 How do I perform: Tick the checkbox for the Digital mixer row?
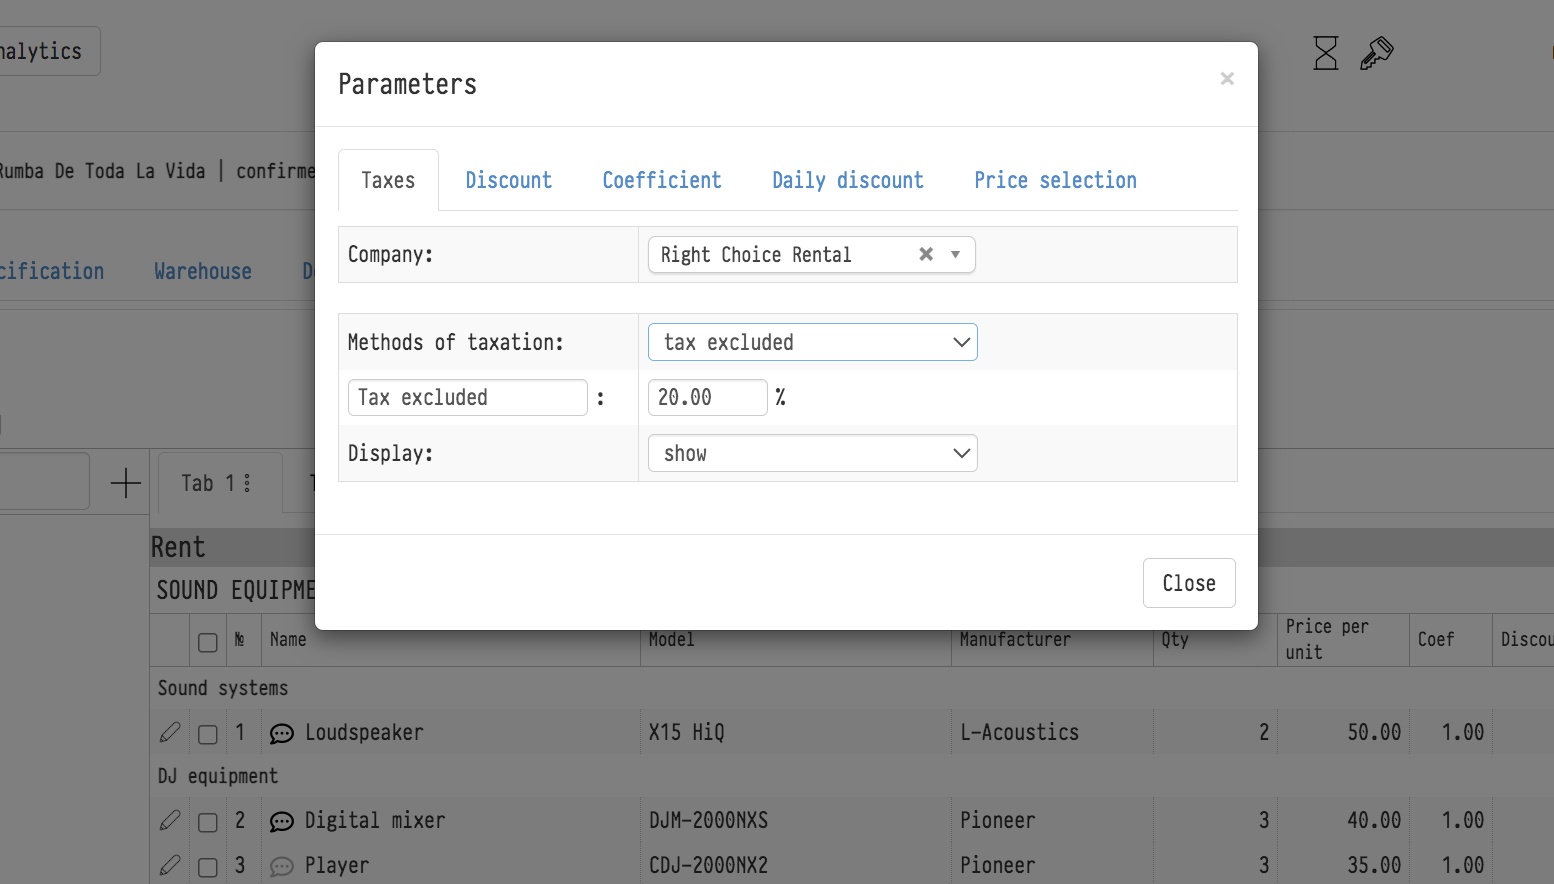click(208, 822)
